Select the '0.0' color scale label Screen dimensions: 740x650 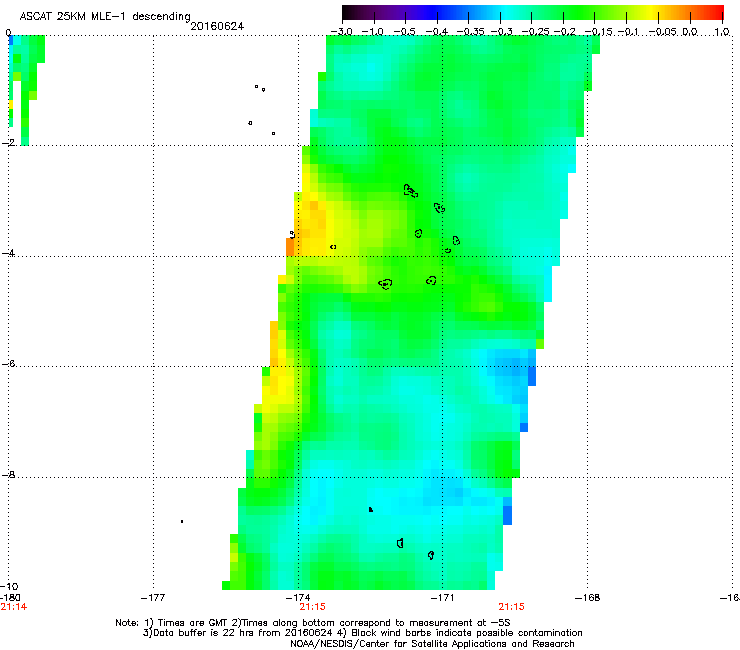click(690, 32)
